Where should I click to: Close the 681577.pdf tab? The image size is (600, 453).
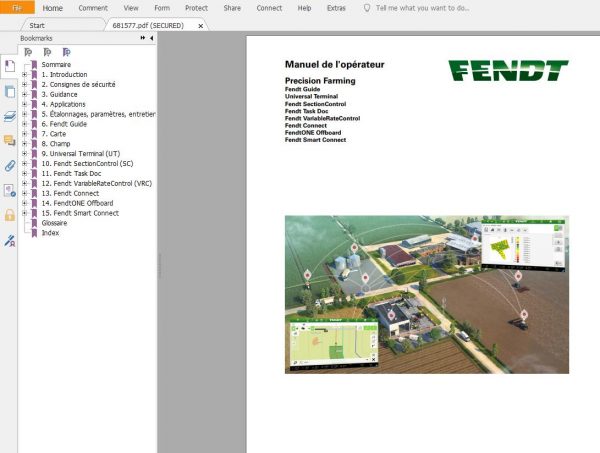point(201,26)
